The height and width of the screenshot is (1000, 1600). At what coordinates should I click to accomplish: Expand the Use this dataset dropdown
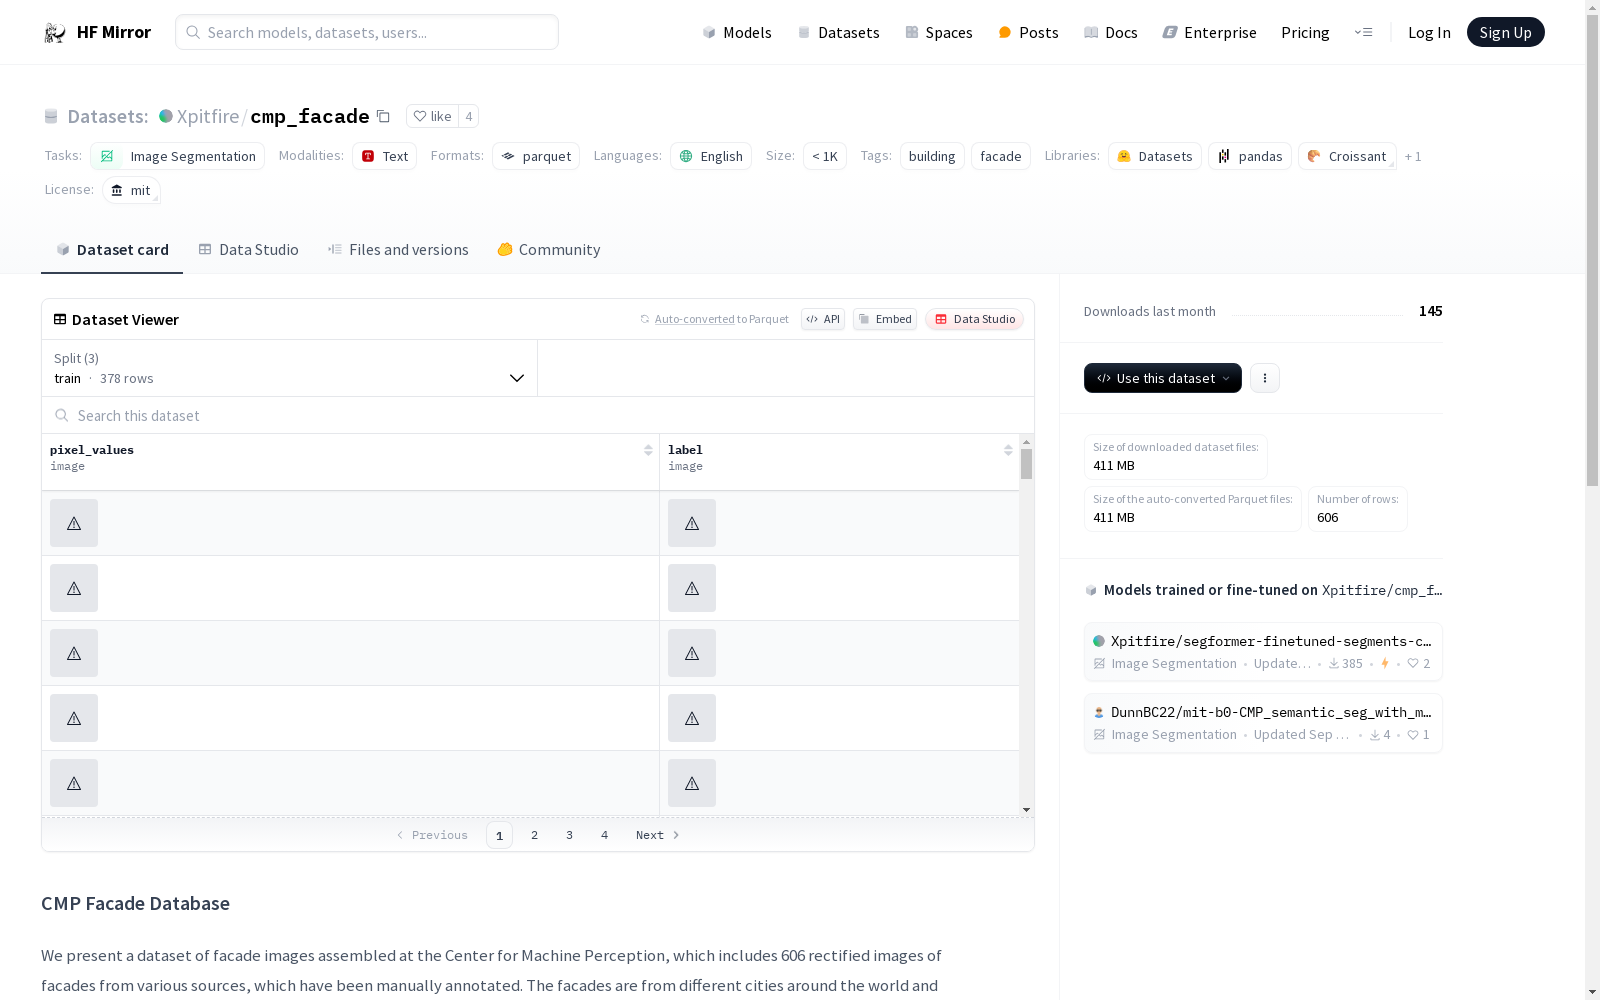[1162, 378]
